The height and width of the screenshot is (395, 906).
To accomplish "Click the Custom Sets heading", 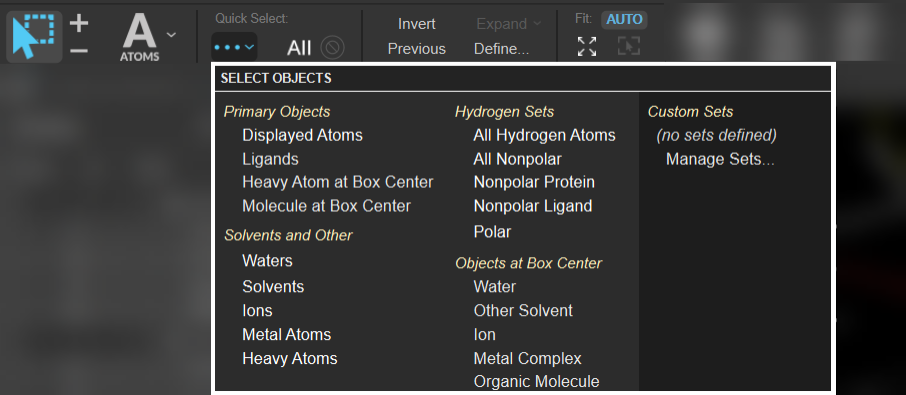I will point(690,111).
